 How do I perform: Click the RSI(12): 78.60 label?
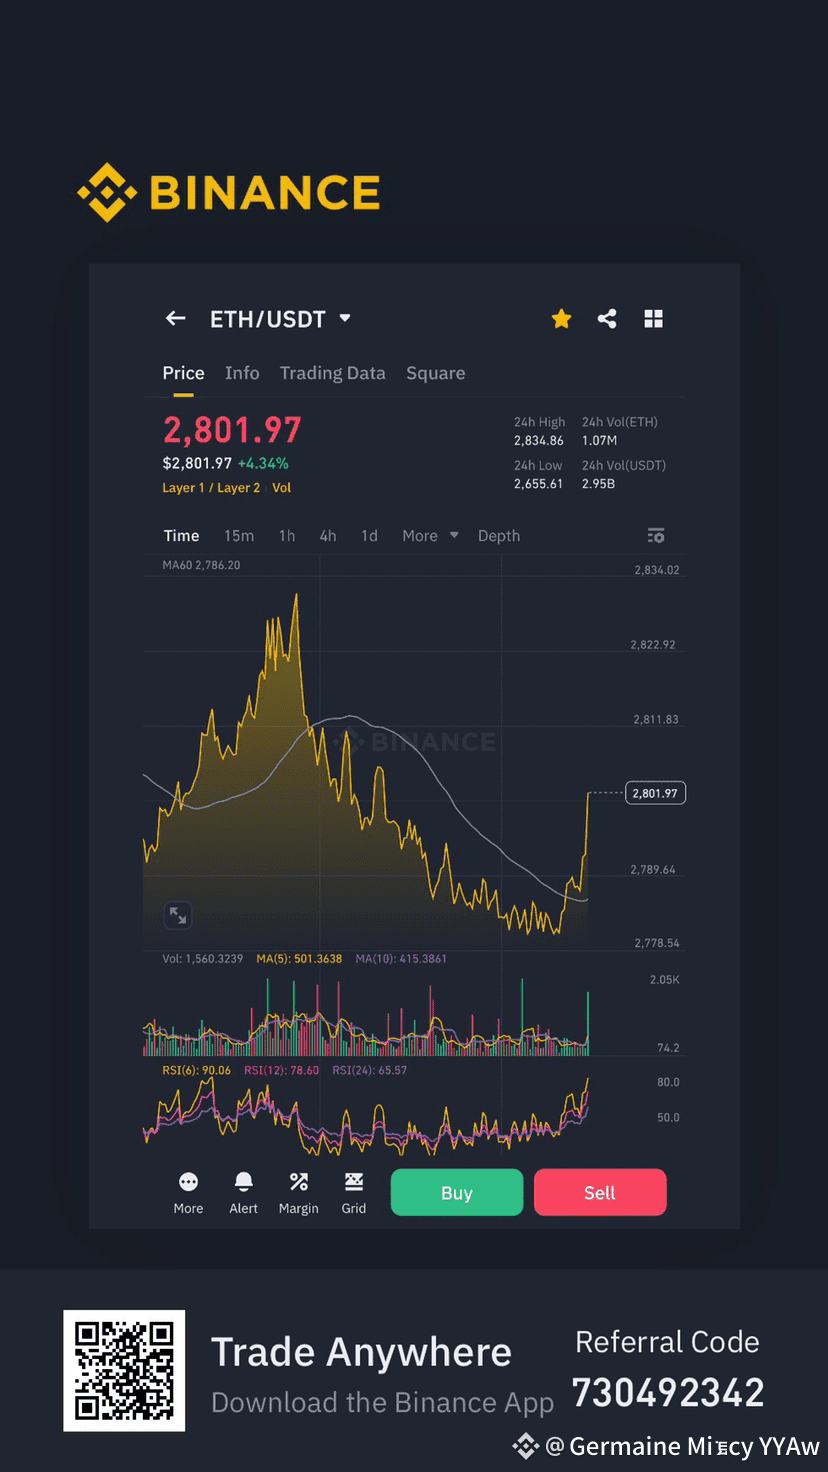(x=283, y=1070)
